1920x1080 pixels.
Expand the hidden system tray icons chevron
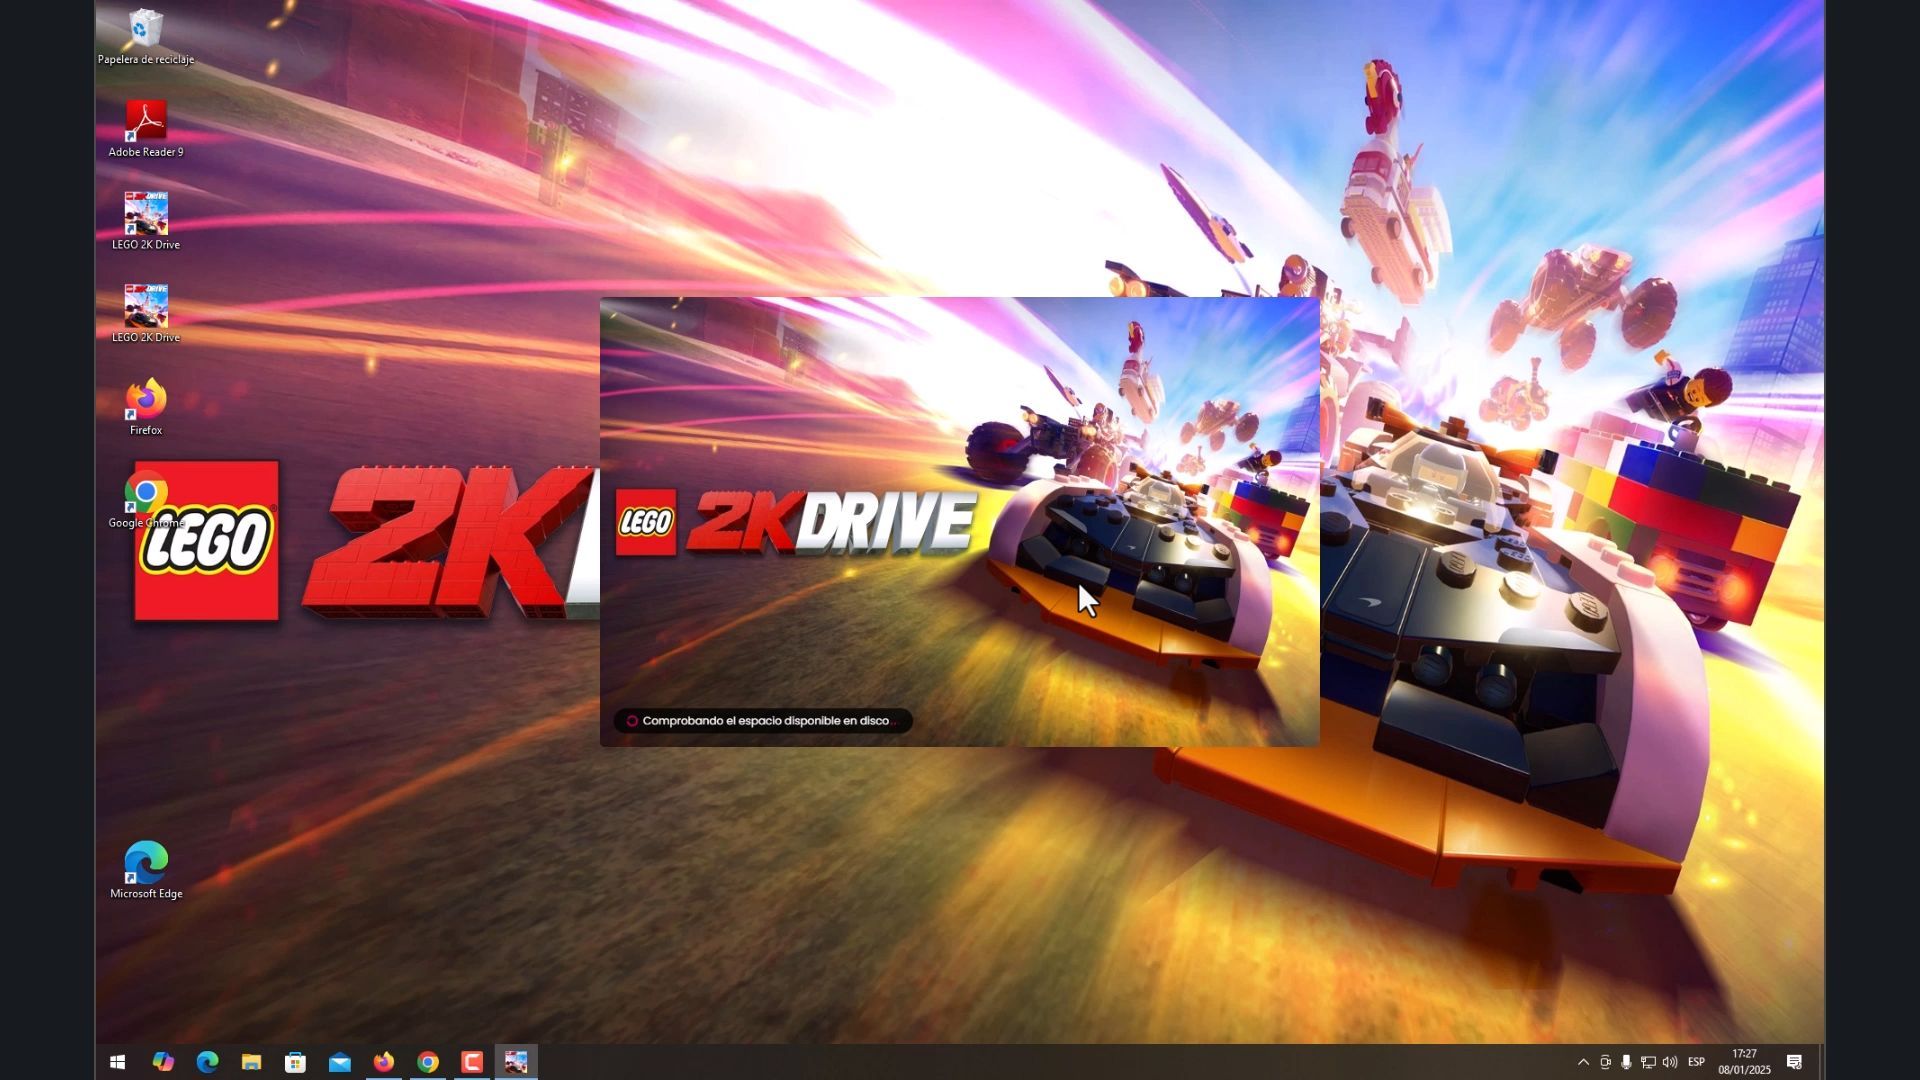pyautogui.click(x=1583, y=1062)
